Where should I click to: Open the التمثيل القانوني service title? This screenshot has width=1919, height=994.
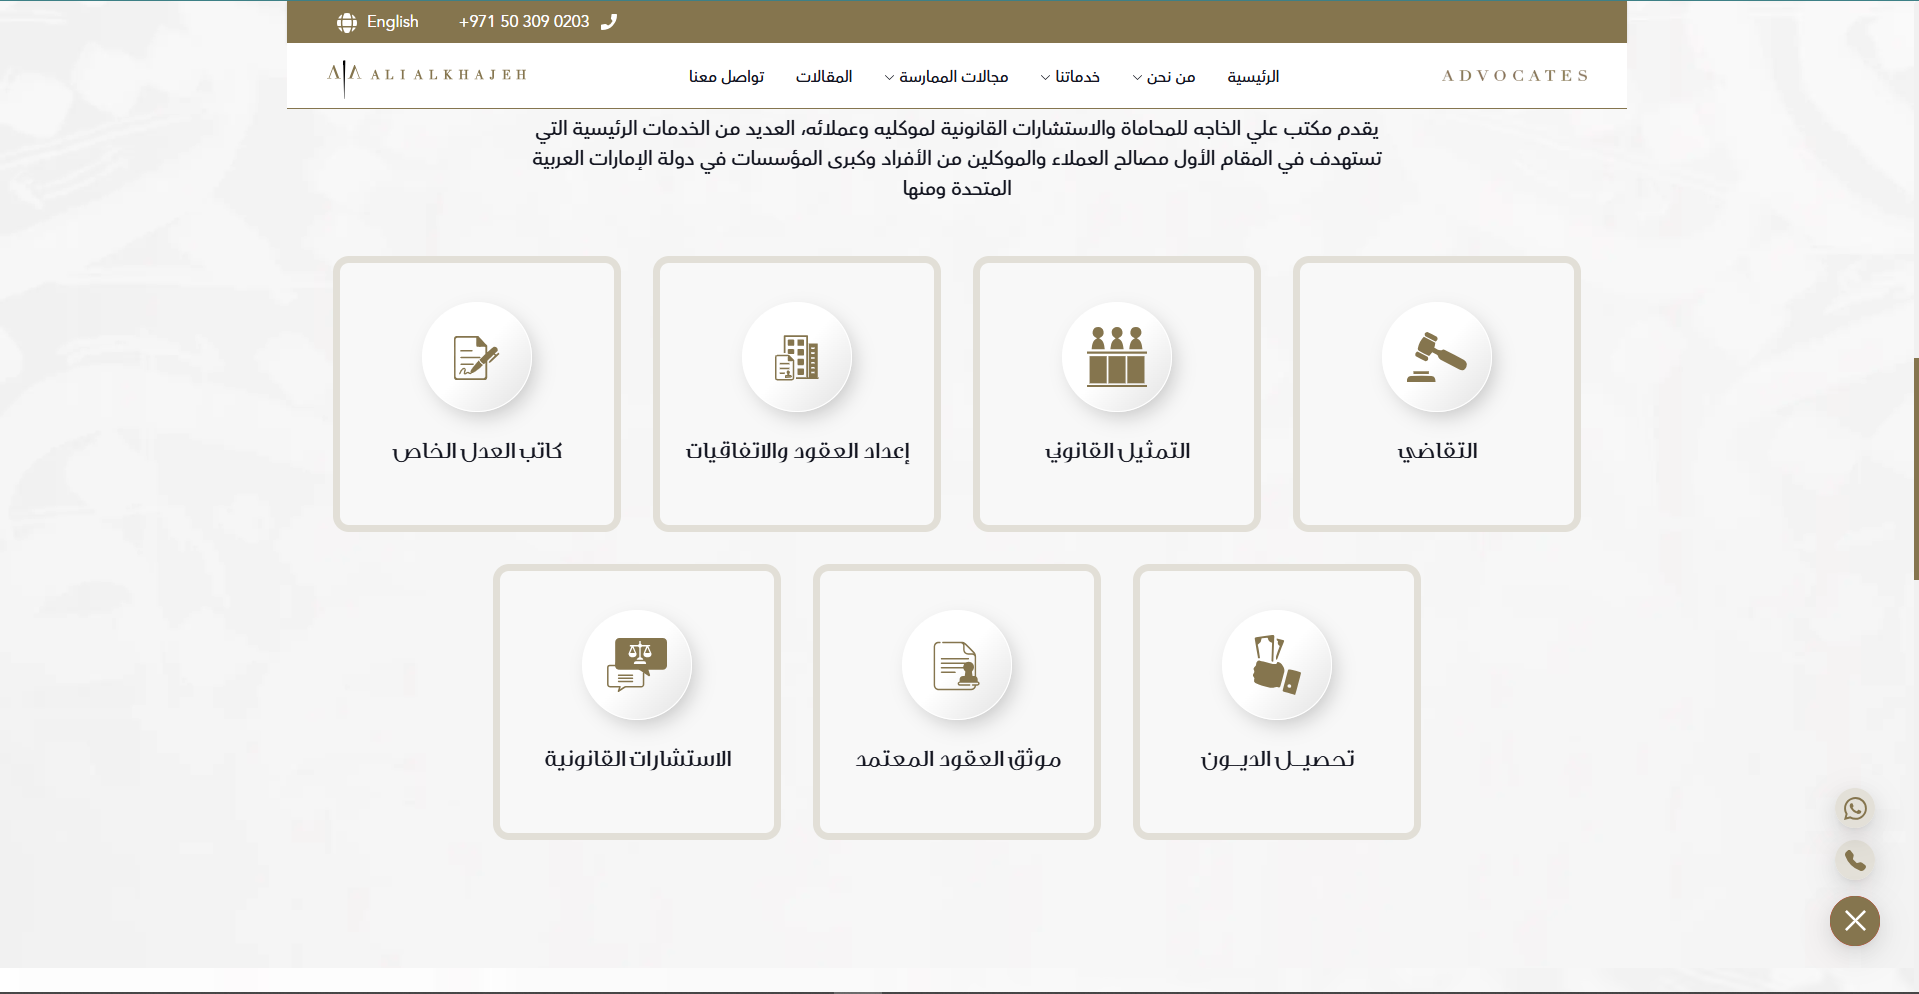click(x=1117, y=451)
